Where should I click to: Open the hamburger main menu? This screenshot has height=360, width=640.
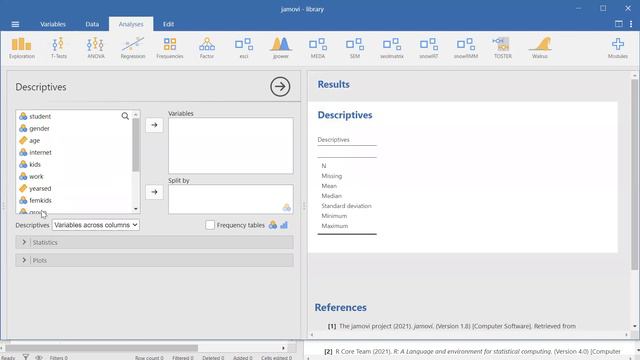pos(15,24)
